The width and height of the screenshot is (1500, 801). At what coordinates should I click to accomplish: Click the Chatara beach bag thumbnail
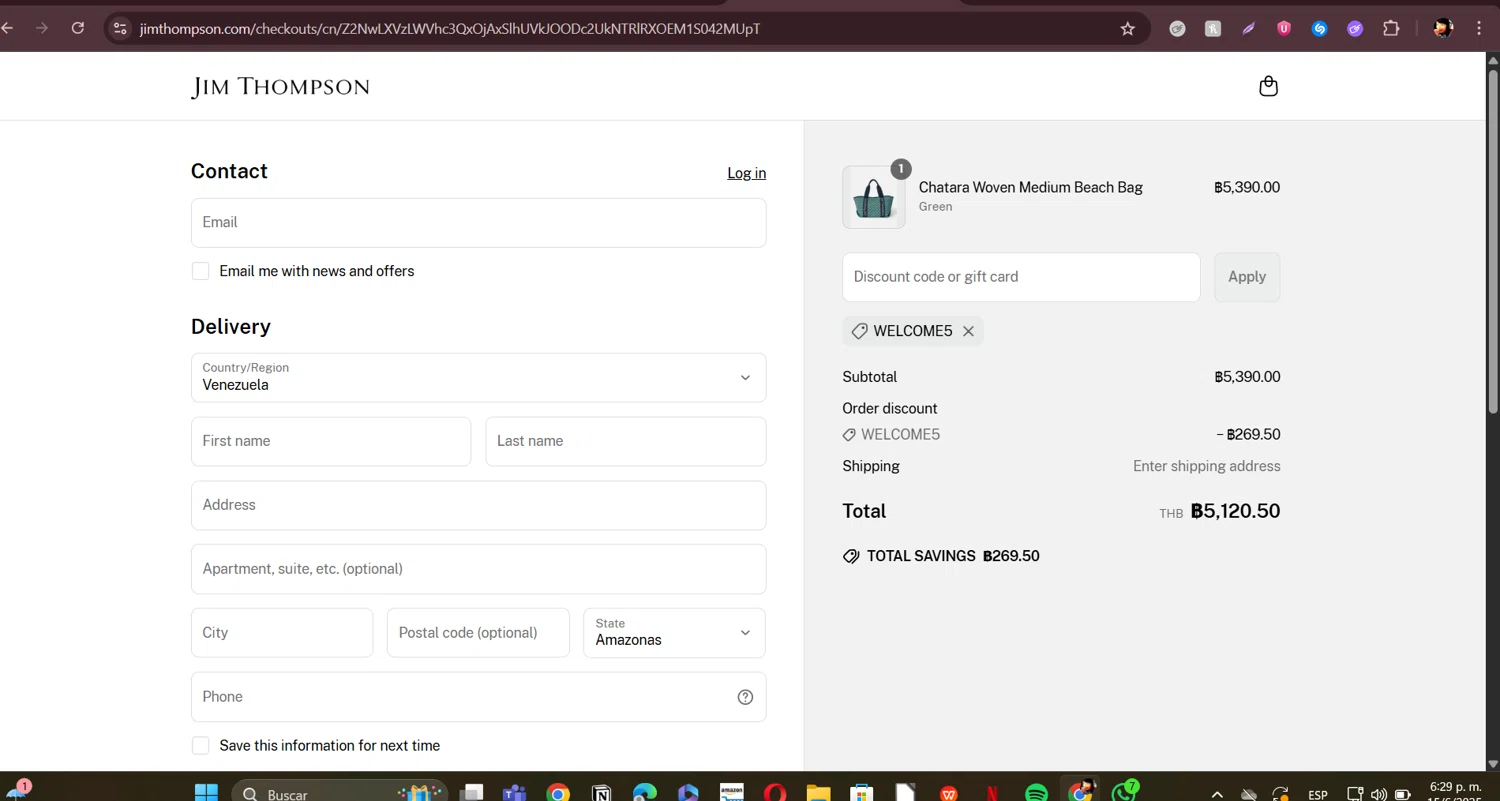874,197
